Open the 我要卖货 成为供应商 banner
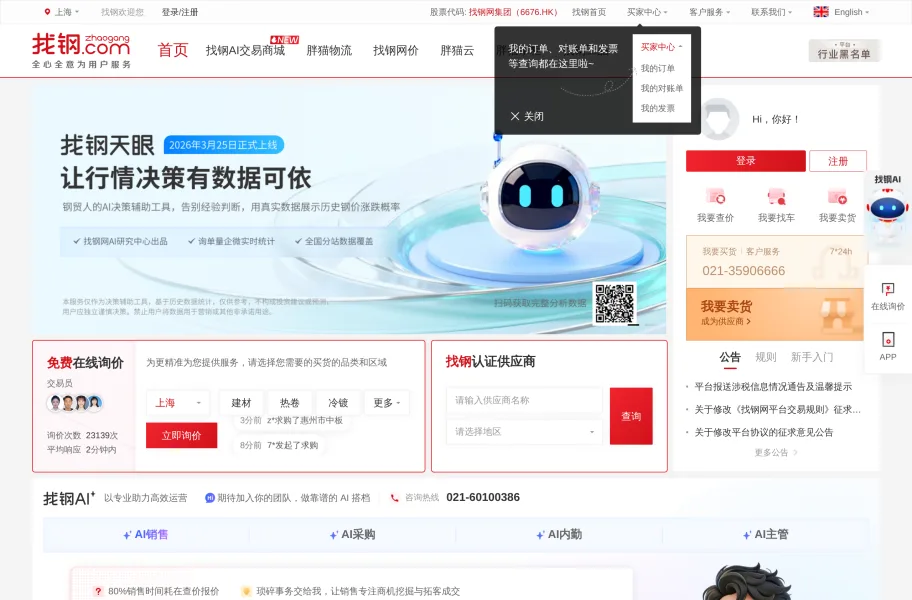 point(775,314)
